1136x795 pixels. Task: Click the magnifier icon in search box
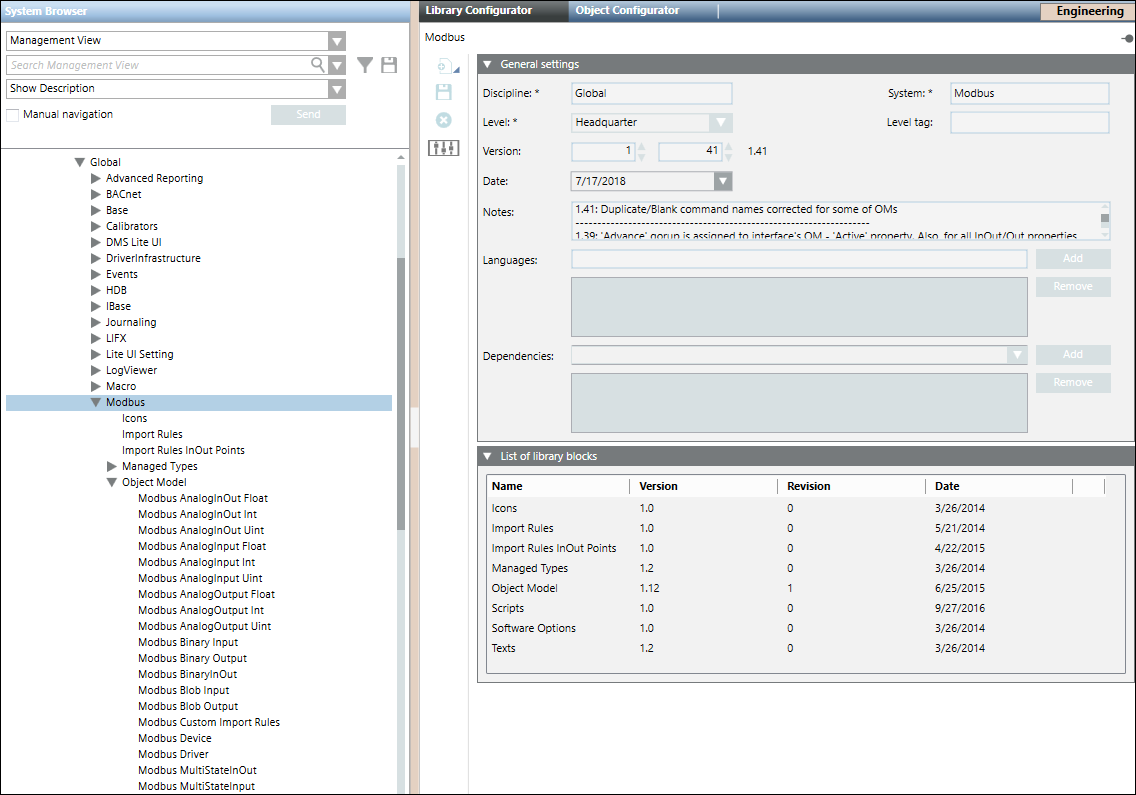click(x=318, y=65)
